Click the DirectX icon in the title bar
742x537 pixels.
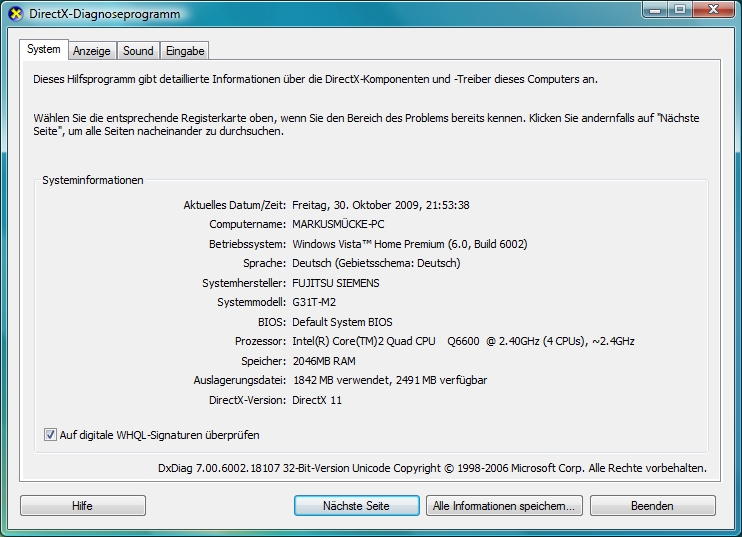15,13
